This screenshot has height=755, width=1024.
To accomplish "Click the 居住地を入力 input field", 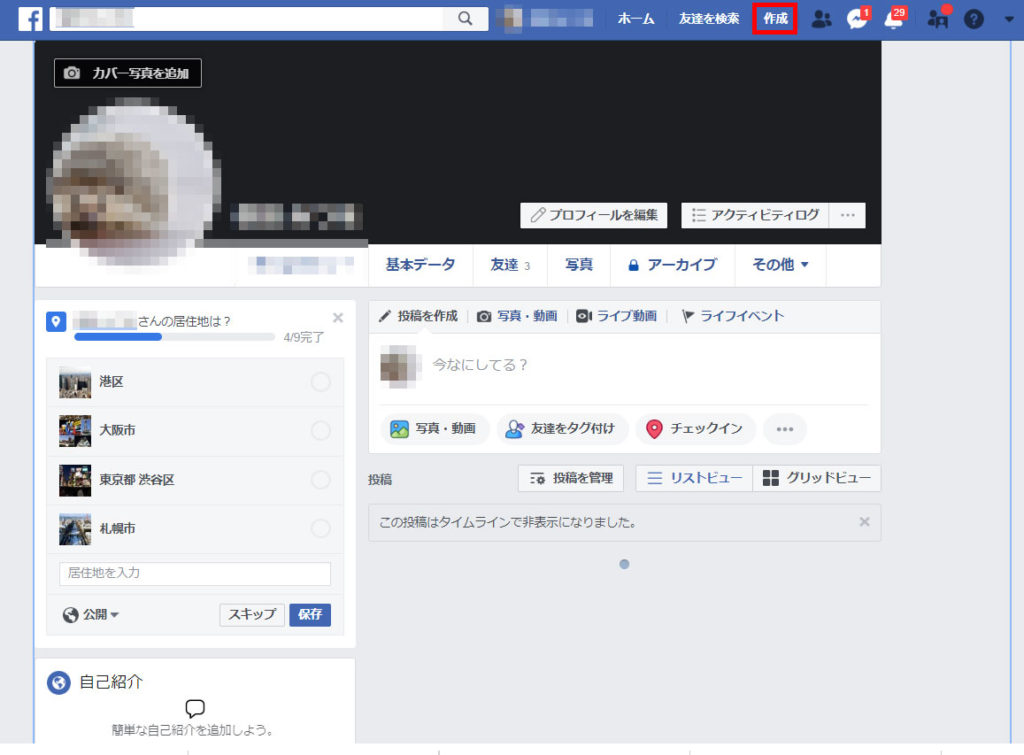I will click(195, 573).
